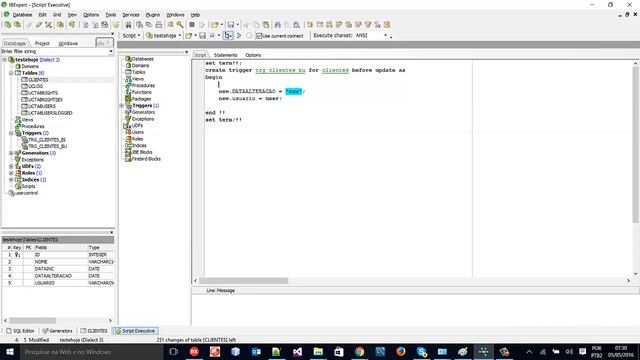640x360 pixels.
Task: Select the UCTABUSERSLOGGED table
Action: pos(50,113)
